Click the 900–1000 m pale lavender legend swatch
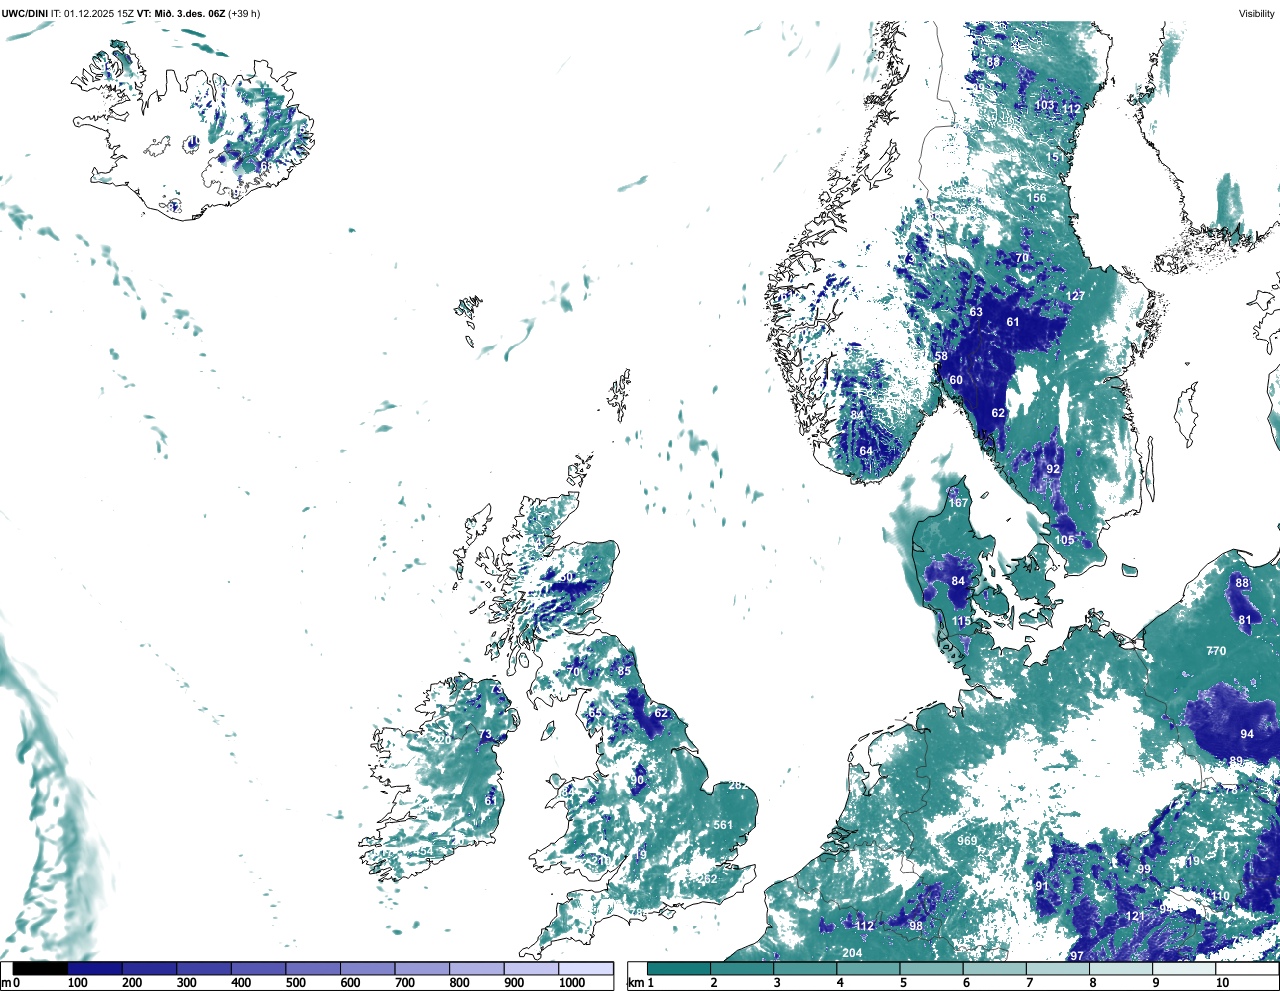The height and width of the screenshot is (991, 1280). tap(531, 968)
